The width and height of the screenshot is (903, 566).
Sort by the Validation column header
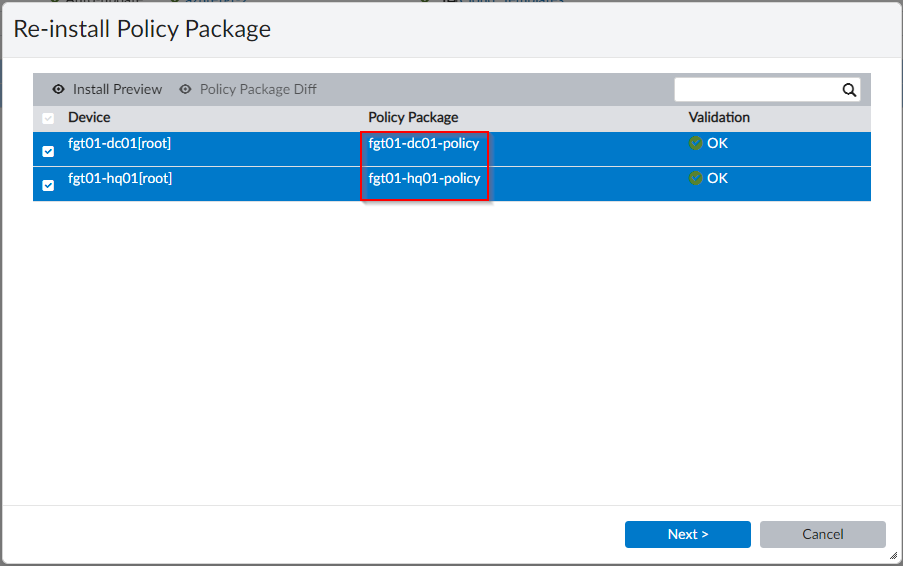pos(718,118)
